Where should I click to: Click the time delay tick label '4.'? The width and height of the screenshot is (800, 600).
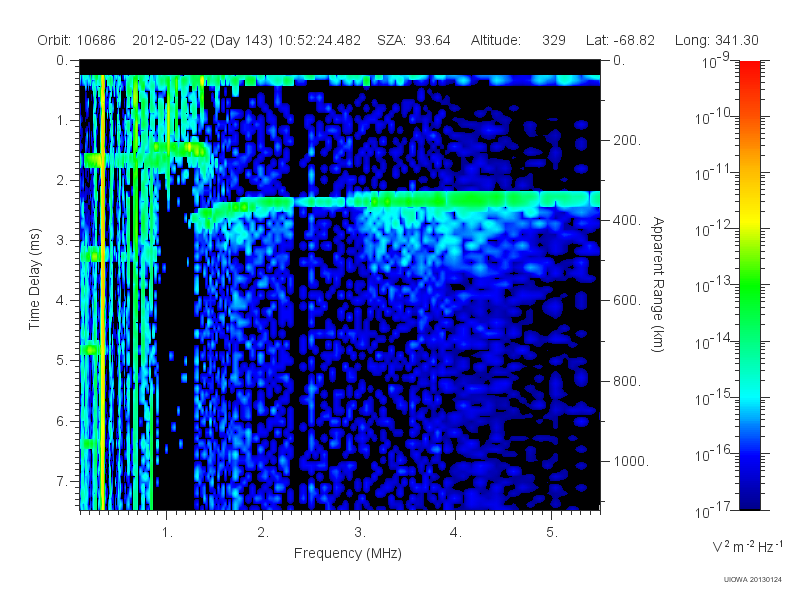[x=62, y=301]
